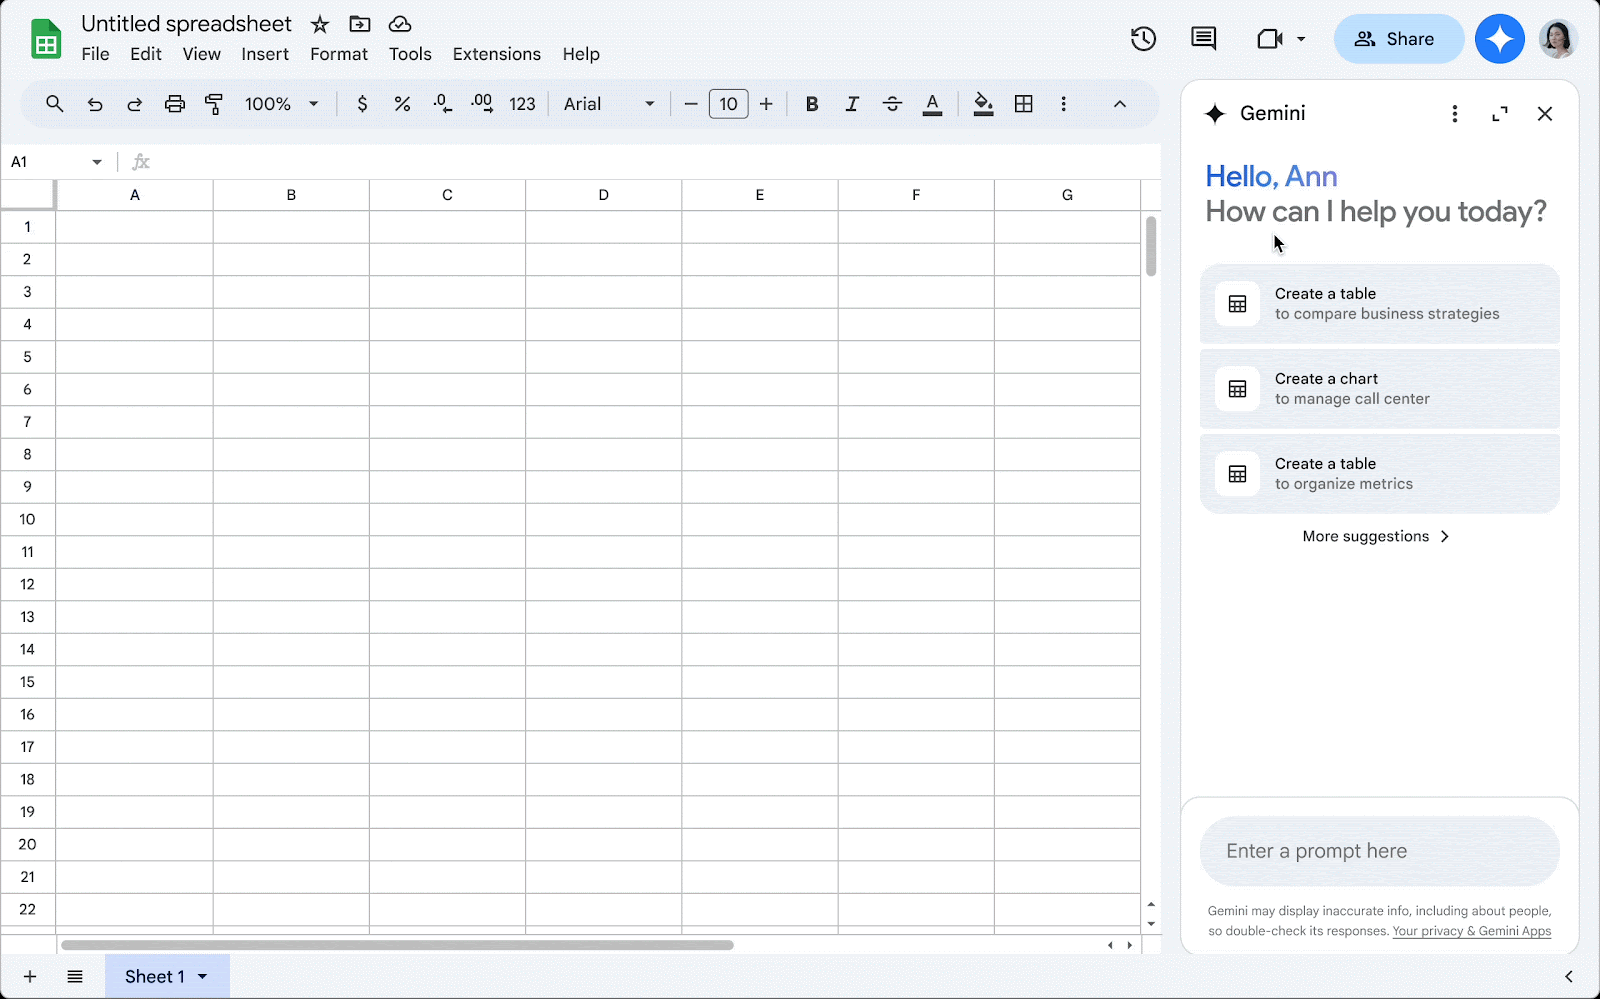Open the Sheet 1 tab menu
The width and height of the screenshot is (1600, 999).
click(x=203, y=976)
